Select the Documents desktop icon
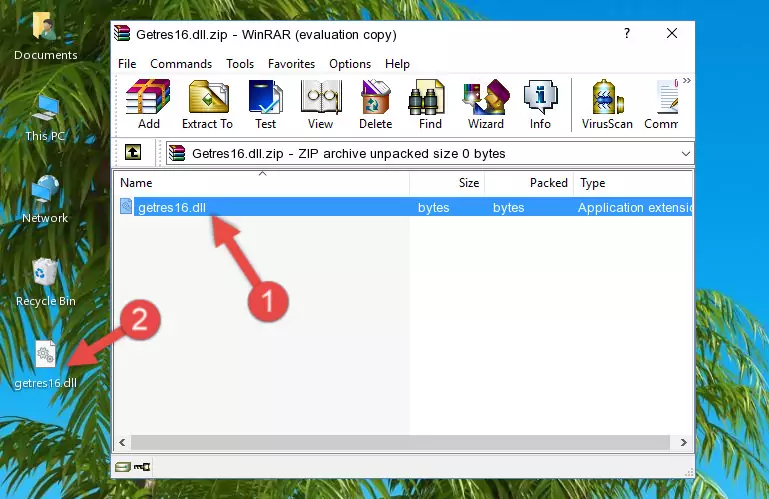 pyautogui.click(x=45, y=36)
